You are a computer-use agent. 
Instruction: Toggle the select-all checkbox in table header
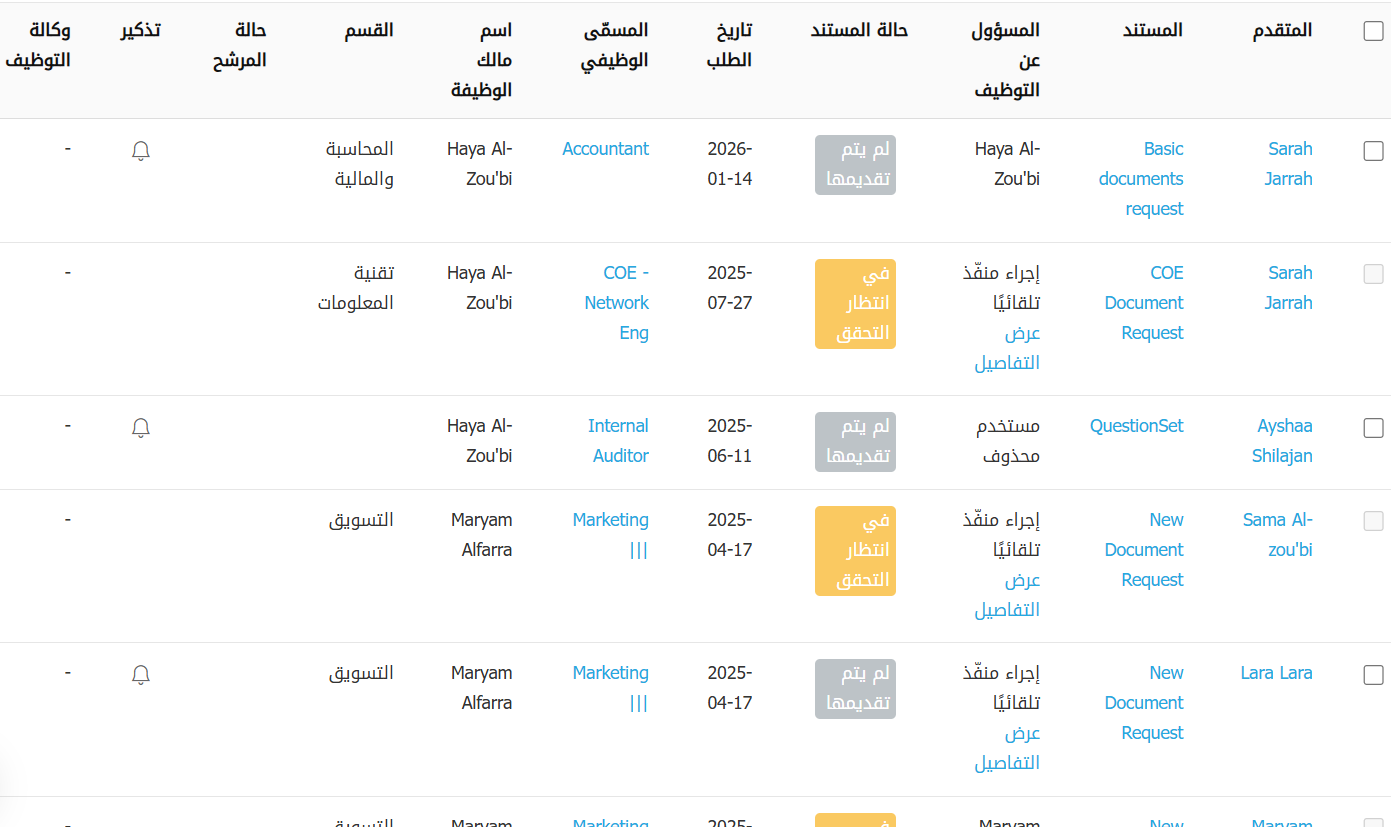1373,31
